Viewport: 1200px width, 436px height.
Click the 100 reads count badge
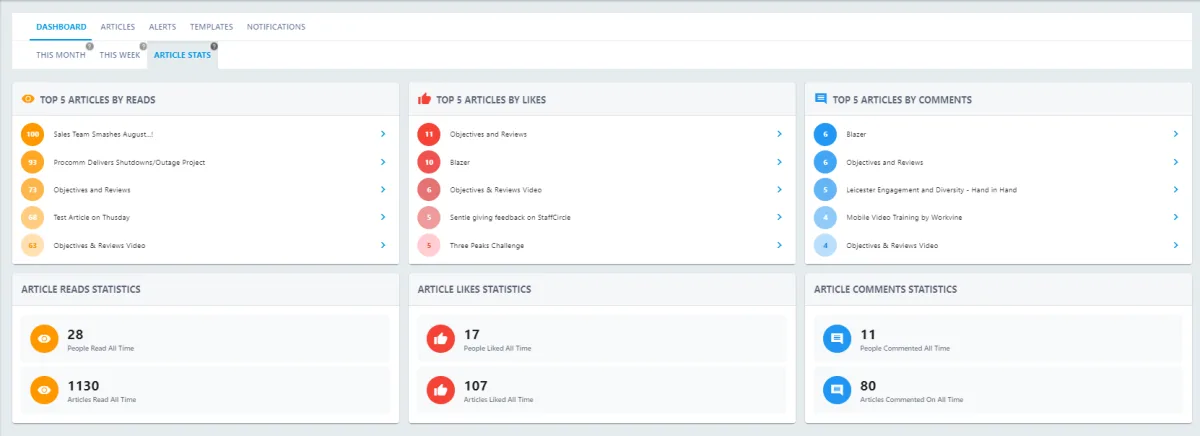coord(33,134)
